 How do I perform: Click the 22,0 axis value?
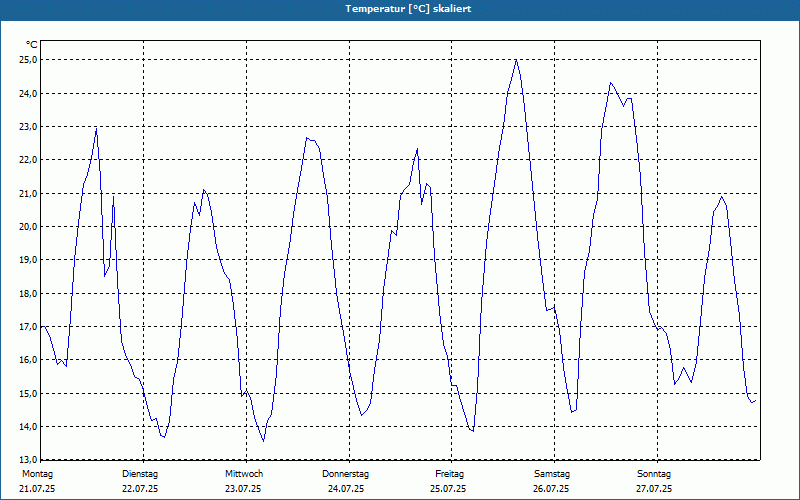tap(28, 160)
